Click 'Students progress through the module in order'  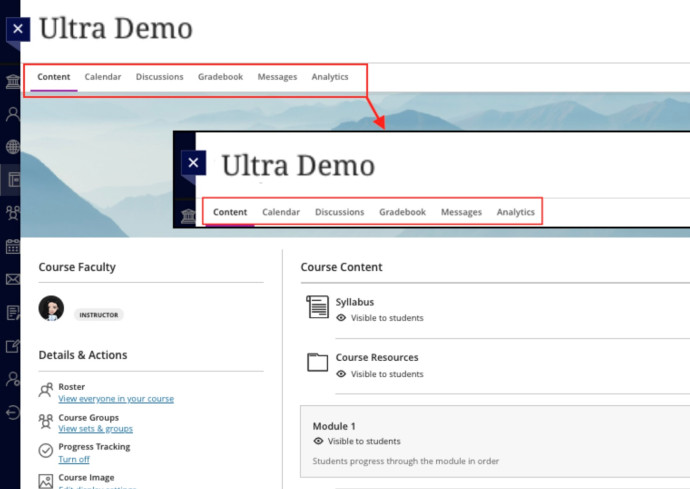[x=406, y=461]
